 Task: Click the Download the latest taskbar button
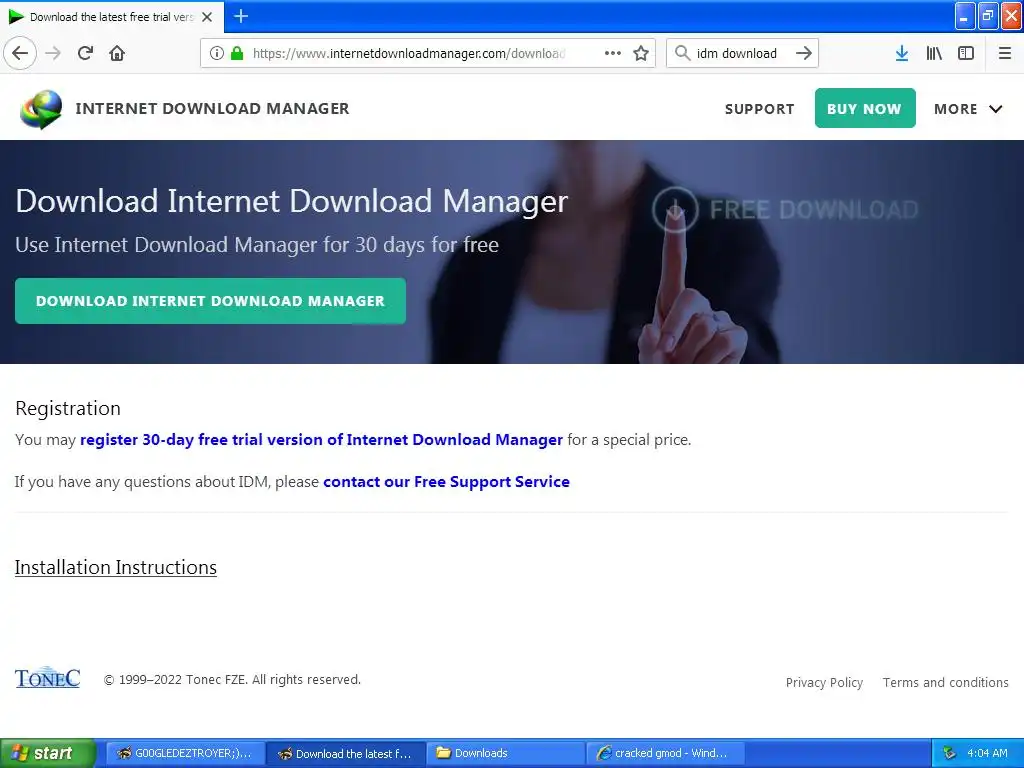pyautogui.click(x=345, y=753)
